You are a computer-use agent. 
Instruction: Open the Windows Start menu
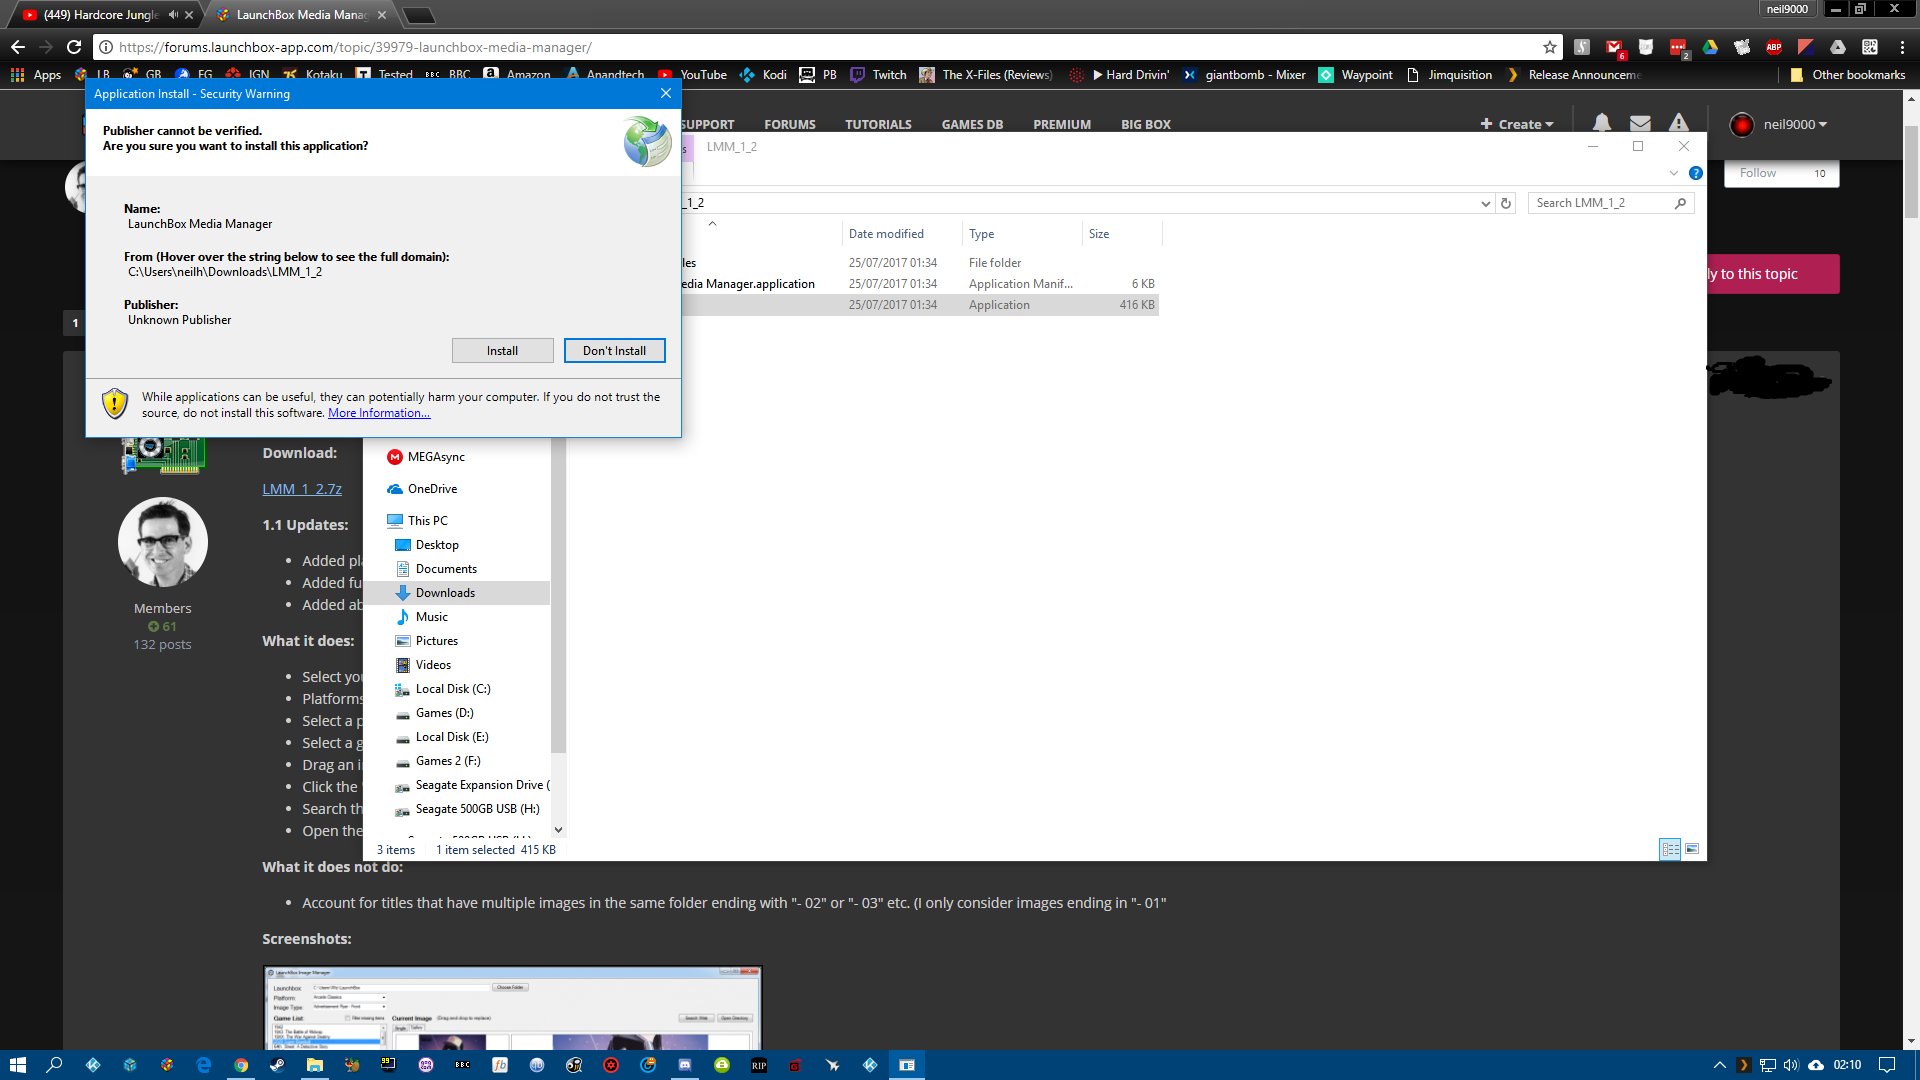pyautogui.click(x=17, y=1065)
